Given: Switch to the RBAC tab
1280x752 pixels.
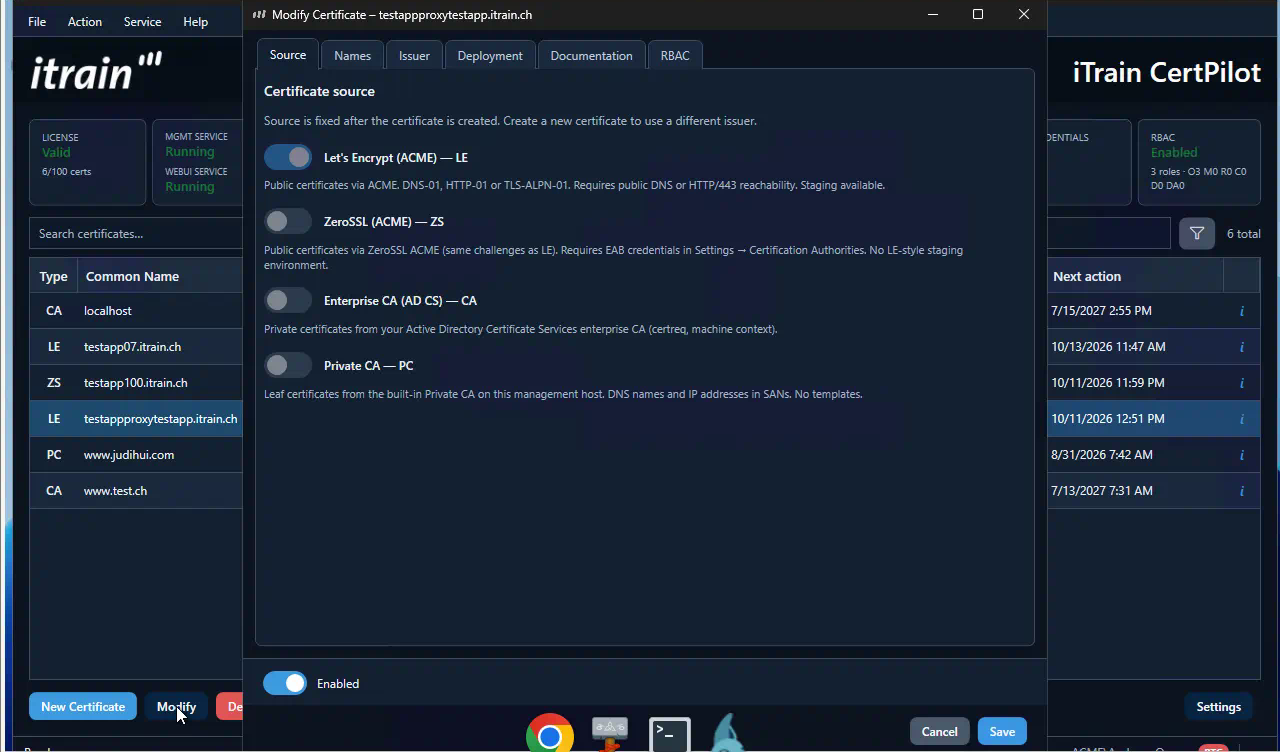Looking at the screenshot, I should click(675, 55).
